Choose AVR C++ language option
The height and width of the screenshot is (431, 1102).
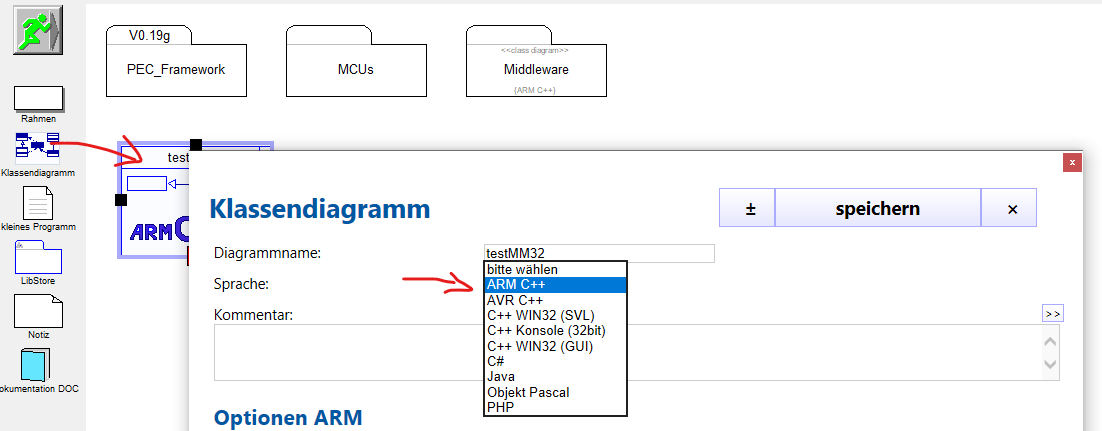(x=555, y=300)
